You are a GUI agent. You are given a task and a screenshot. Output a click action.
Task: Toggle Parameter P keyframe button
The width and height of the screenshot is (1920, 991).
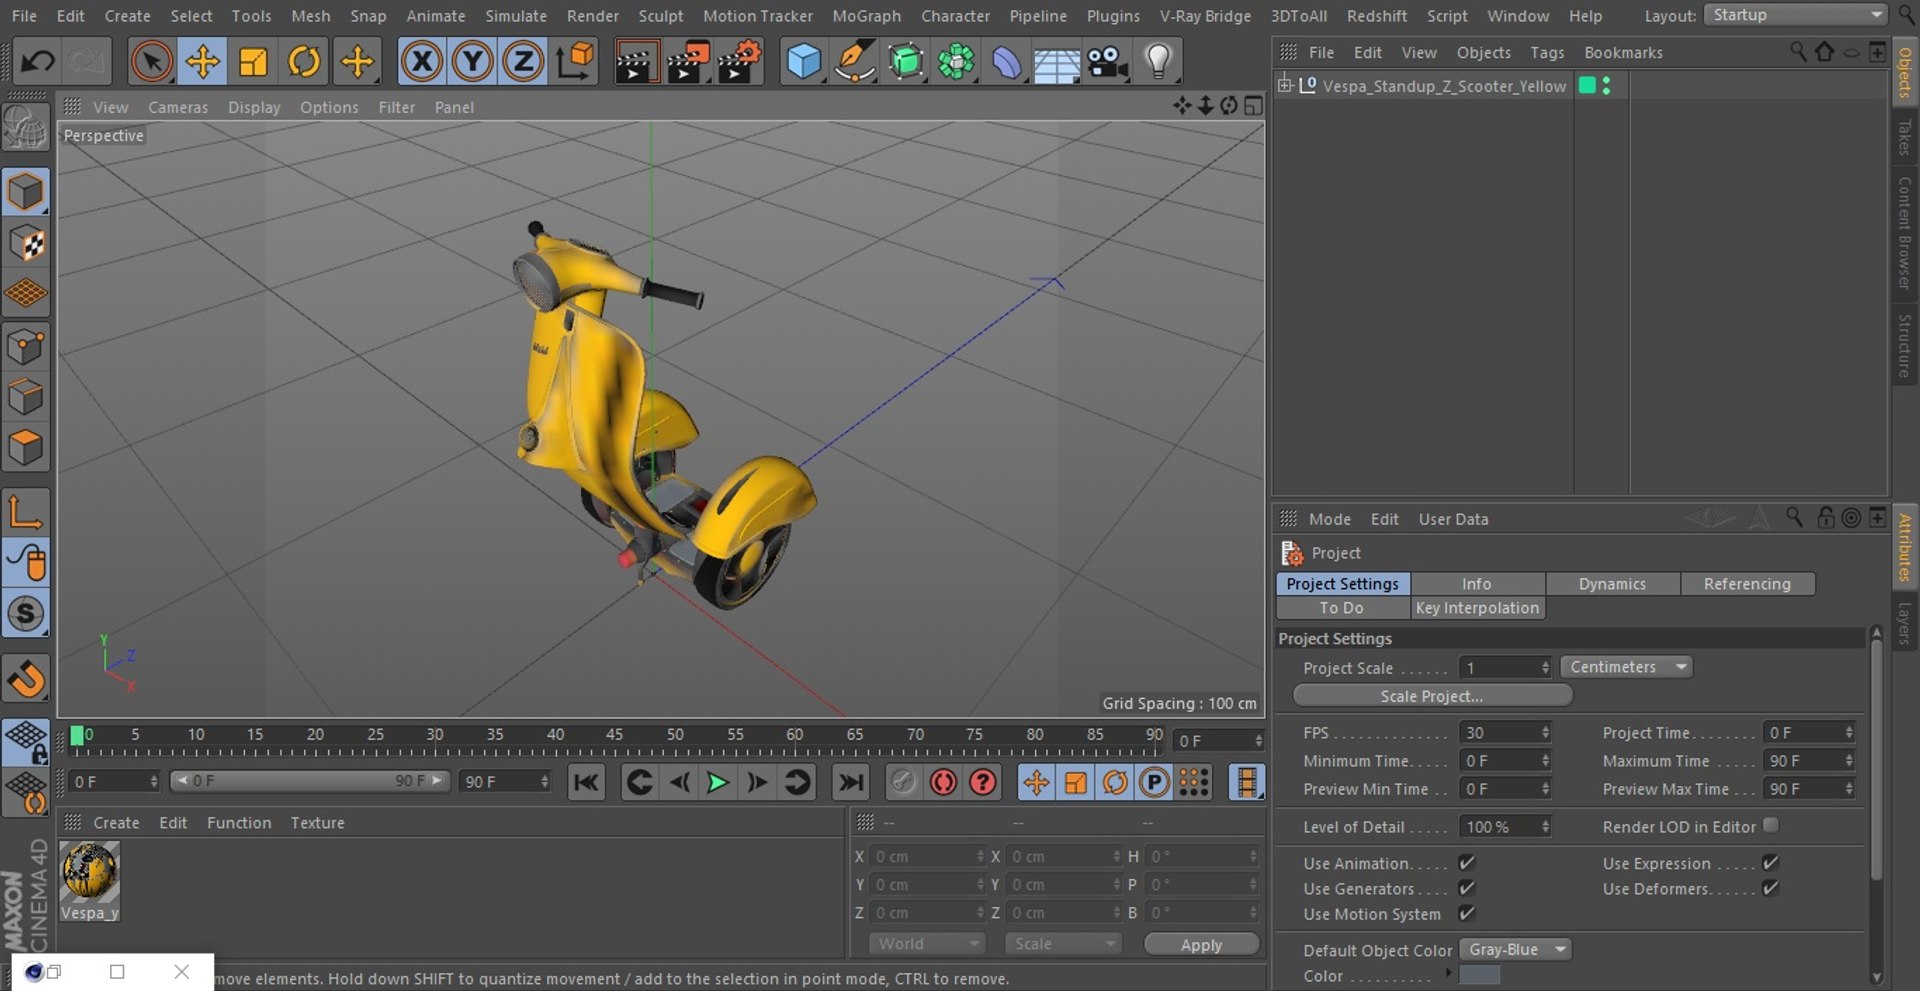[1154, 782]
